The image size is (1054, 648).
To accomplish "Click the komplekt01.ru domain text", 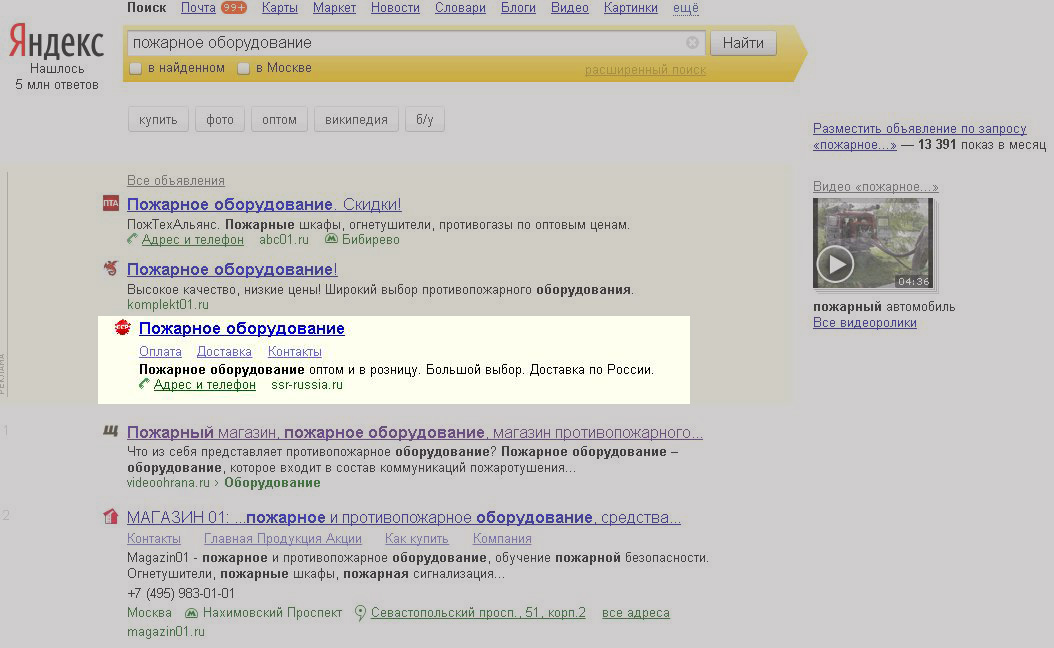I will coord(168,305).
